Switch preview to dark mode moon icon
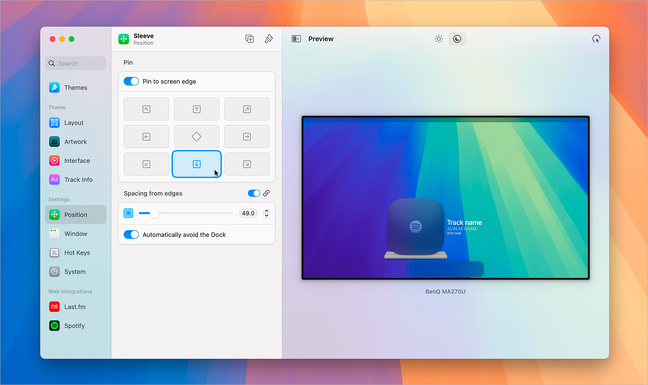Viewport: 648px width, 385px height. click(x=457, y=39)
